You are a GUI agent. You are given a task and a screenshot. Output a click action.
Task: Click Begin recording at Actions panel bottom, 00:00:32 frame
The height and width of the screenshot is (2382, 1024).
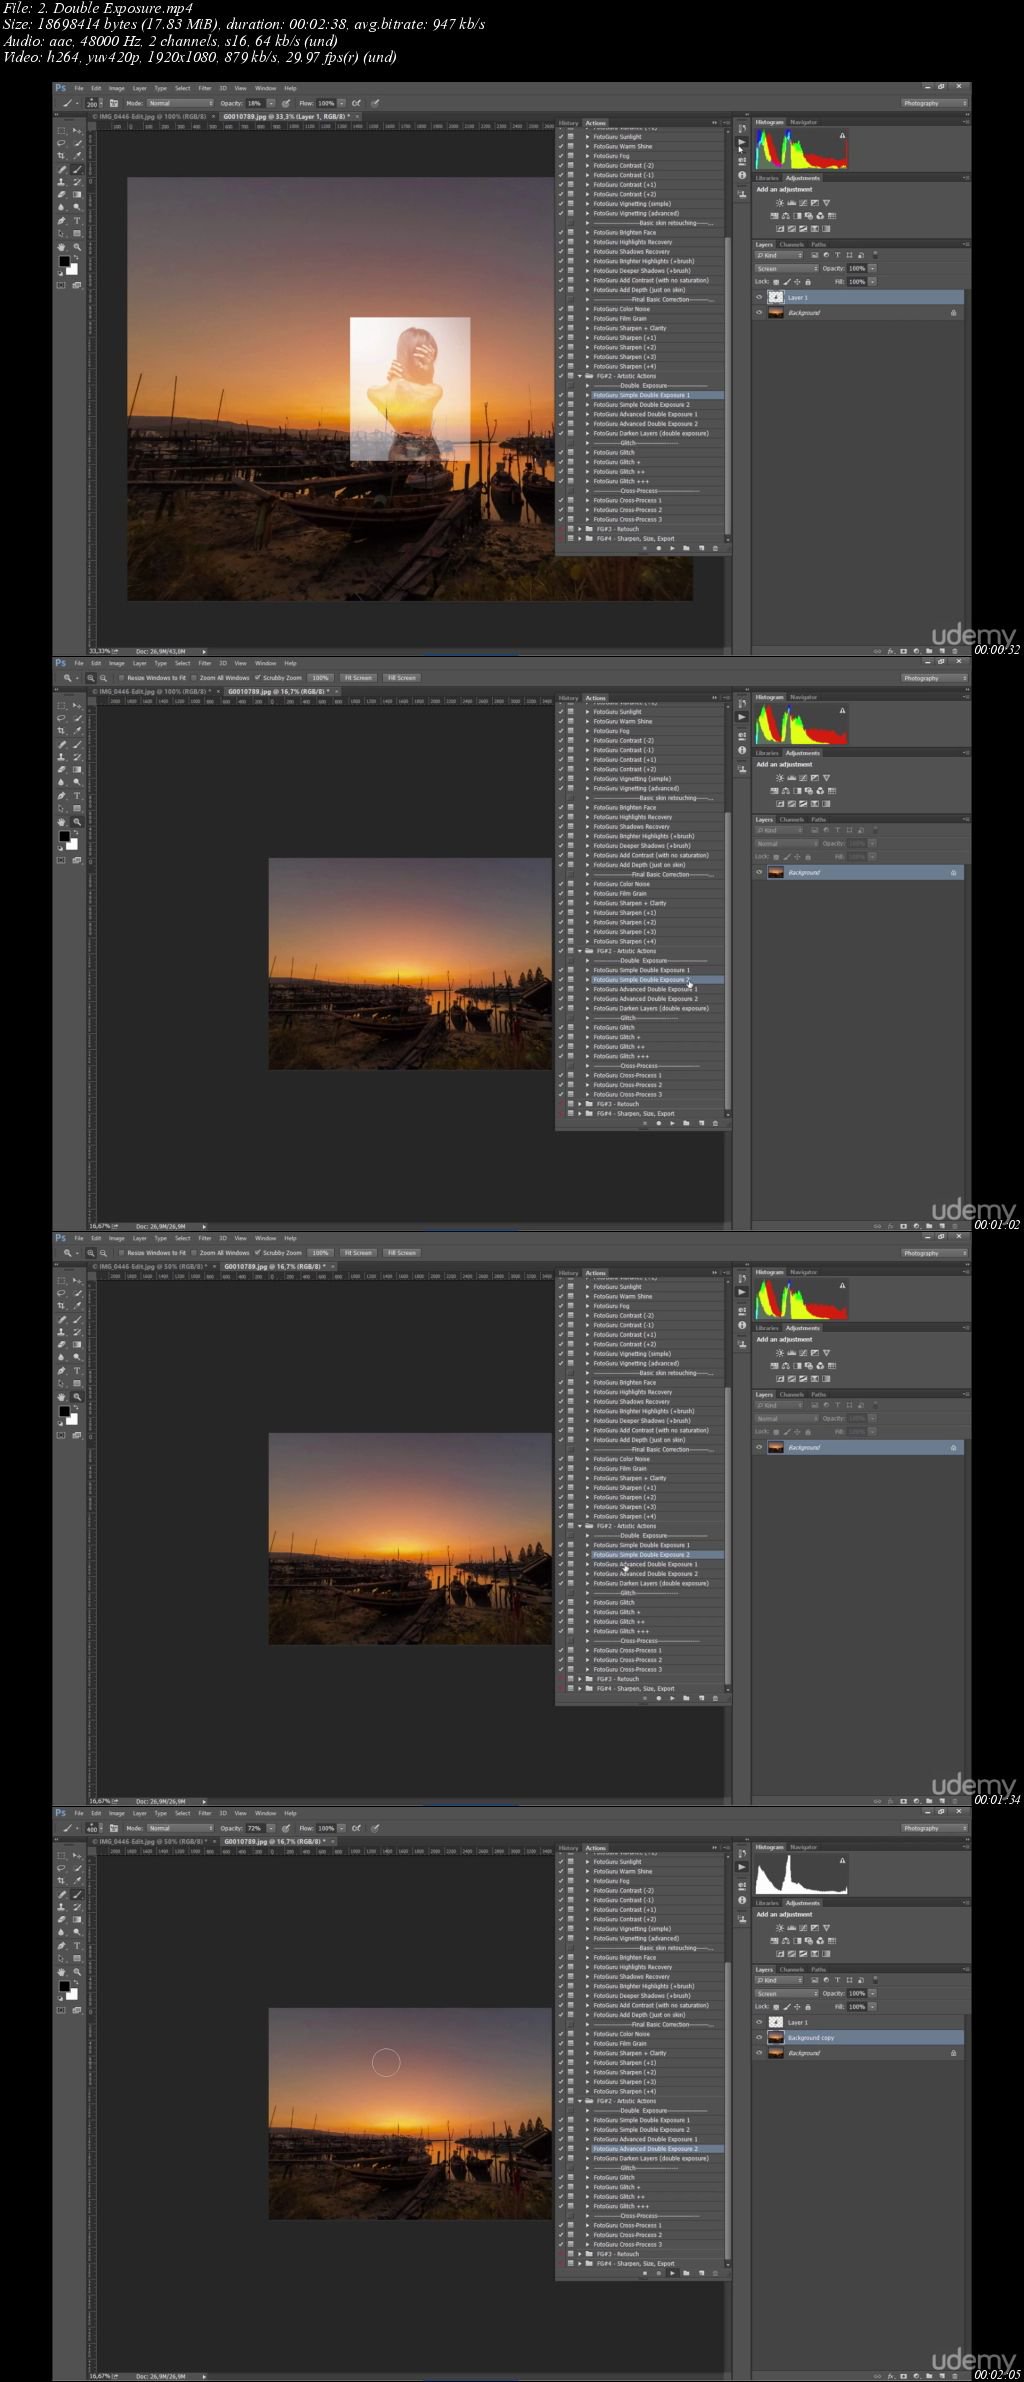659,548
